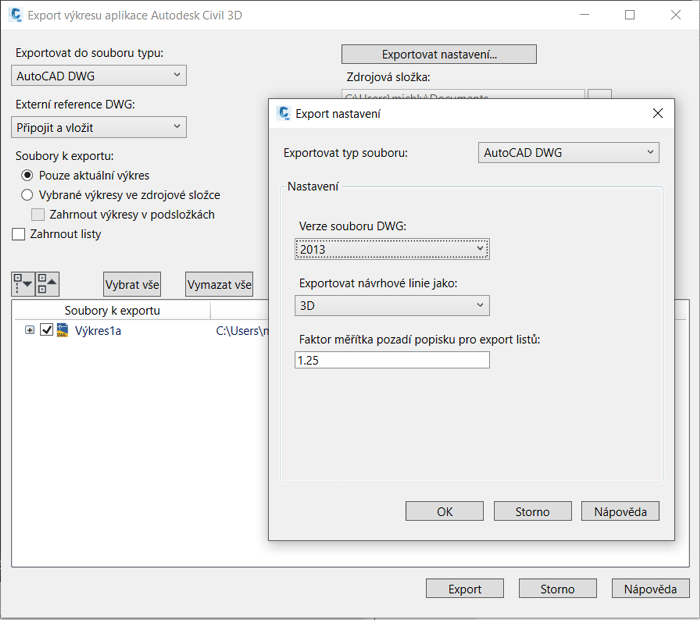
Task: Click the Výkres1a DWG file icon
Action: click(62, 330)
